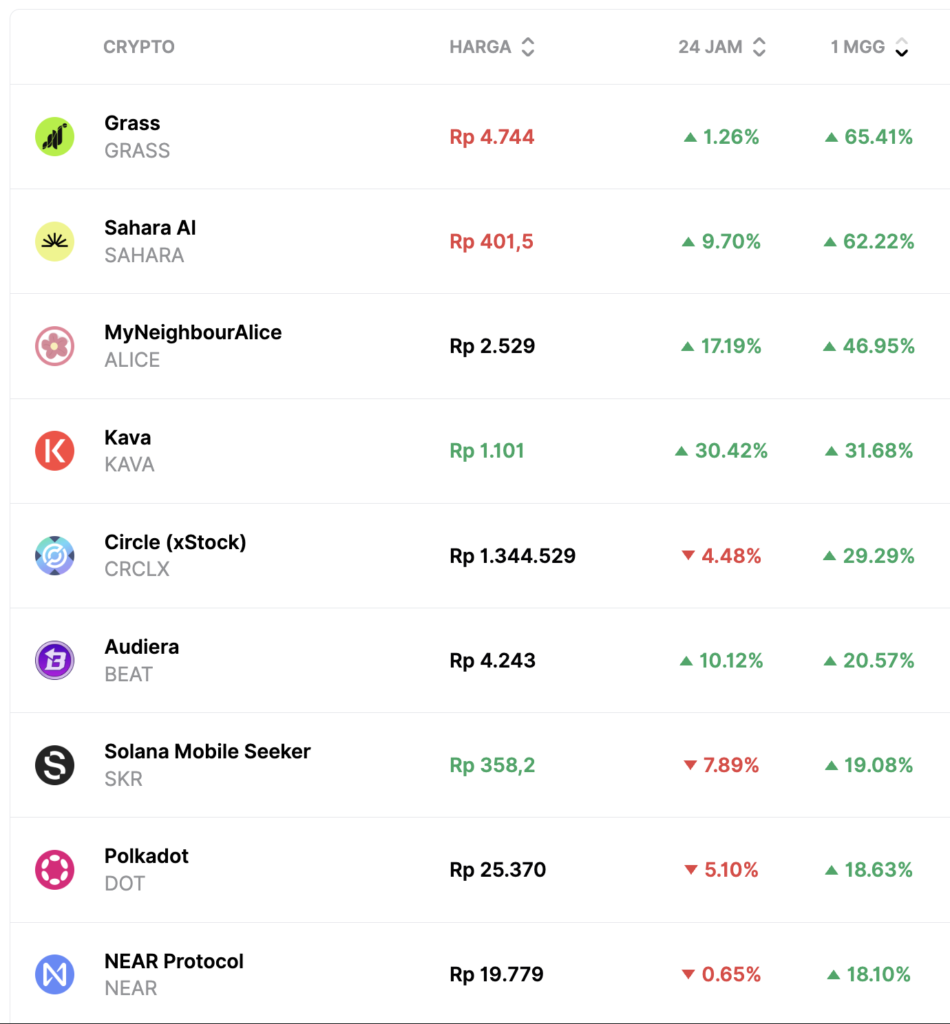This screenshot has width=950, height=1024.
Task: Click the Sahara AI coin logo
Action: 55,242
